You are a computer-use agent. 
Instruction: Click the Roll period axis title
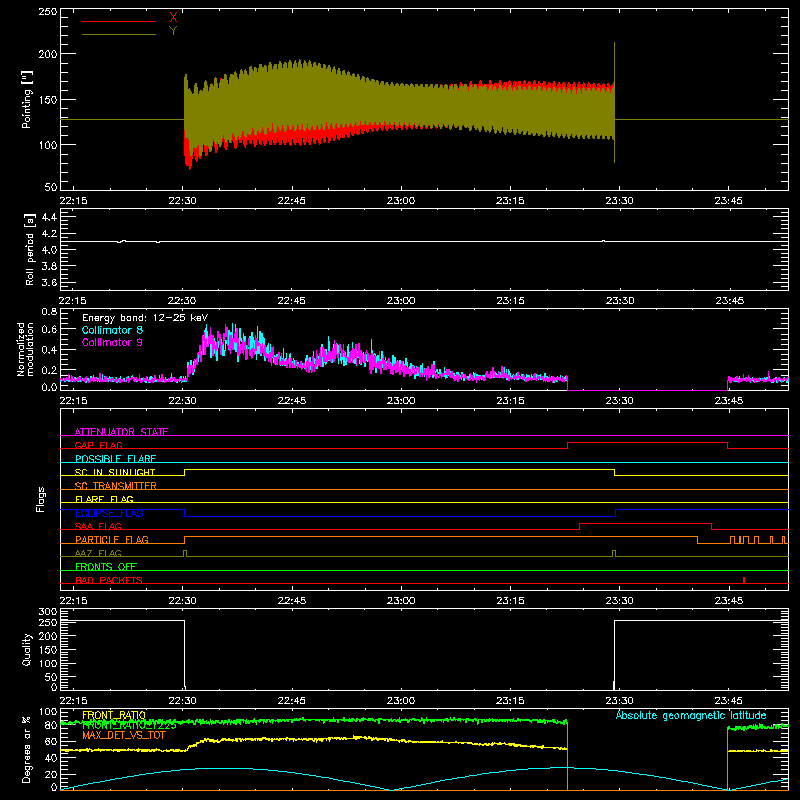pyautogui.click(x=29, y=249)
